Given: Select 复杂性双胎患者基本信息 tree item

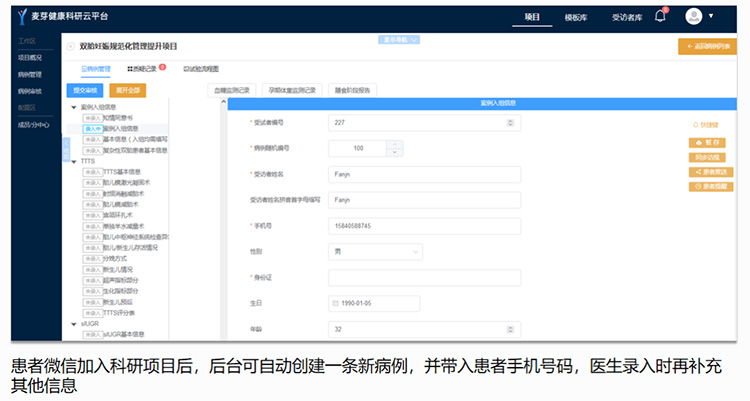Looking at the screenshot, I should click(x=125, y=150).
